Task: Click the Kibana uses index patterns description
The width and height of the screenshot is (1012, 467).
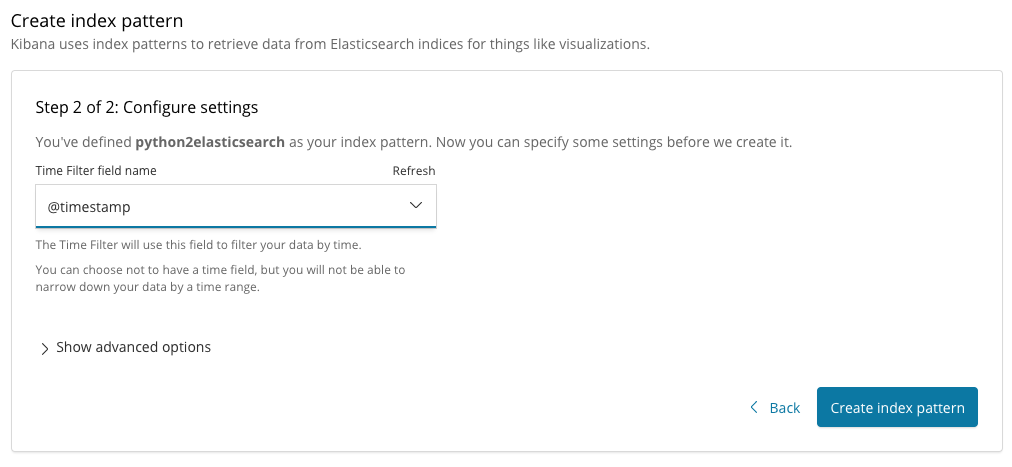Action: click(x=330, y=45)
